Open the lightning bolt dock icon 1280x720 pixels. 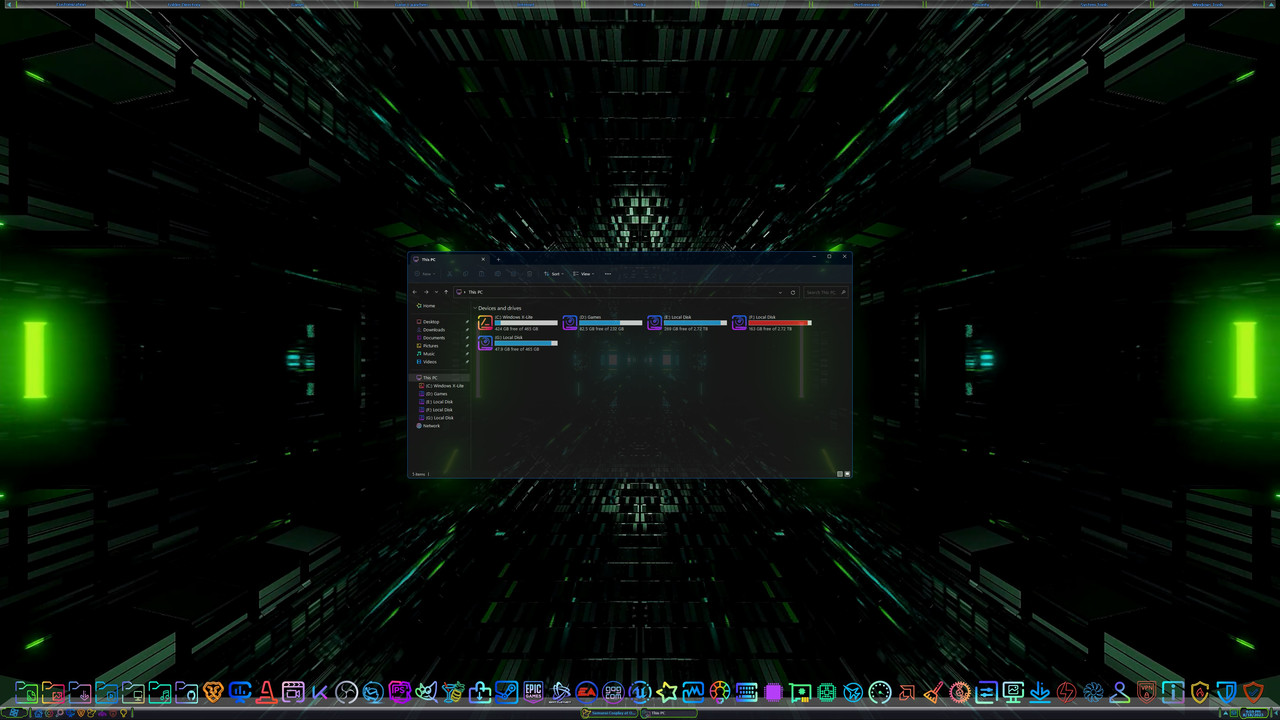click(x=1066, y=691)
